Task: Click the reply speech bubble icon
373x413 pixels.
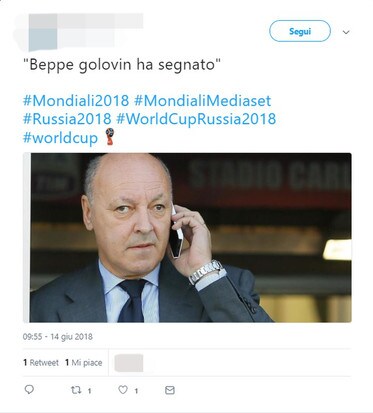Action: point(29,389)
